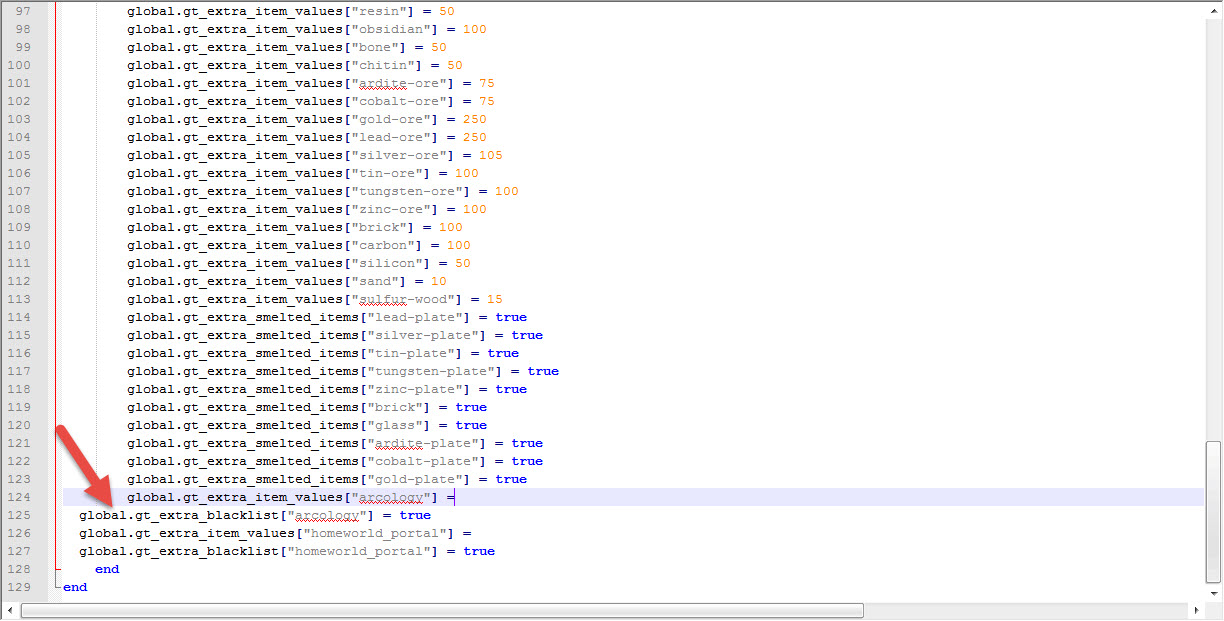
Task: Click the horizontal scrollbar left arrow
Action: [13, 609]
